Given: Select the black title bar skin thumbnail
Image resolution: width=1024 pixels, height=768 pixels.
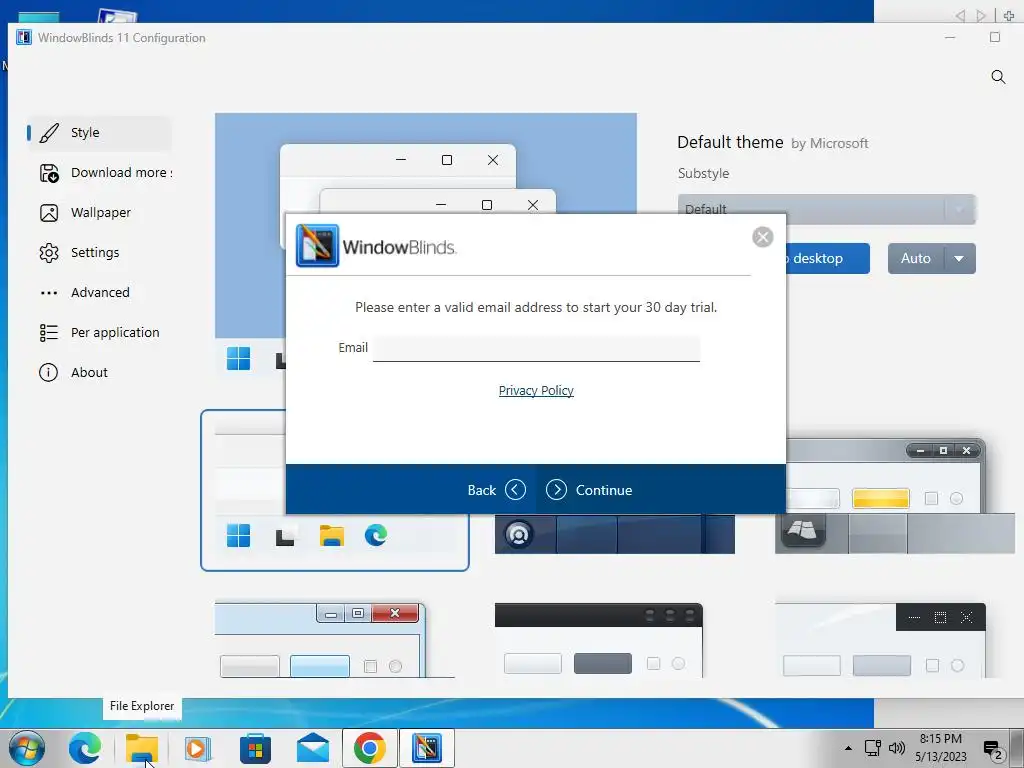Looking at the screenshot, I should (599, 640).
